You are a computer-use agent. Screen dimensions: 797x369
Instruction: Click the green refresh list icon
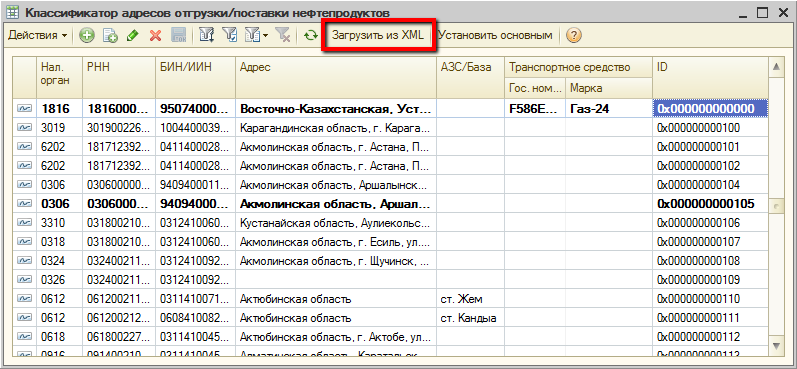click(310, 36)
